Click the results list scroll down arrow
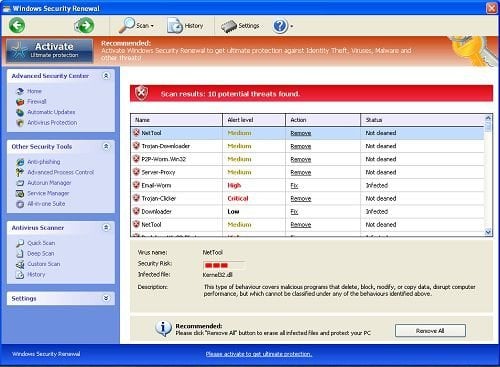 (488, 232)
